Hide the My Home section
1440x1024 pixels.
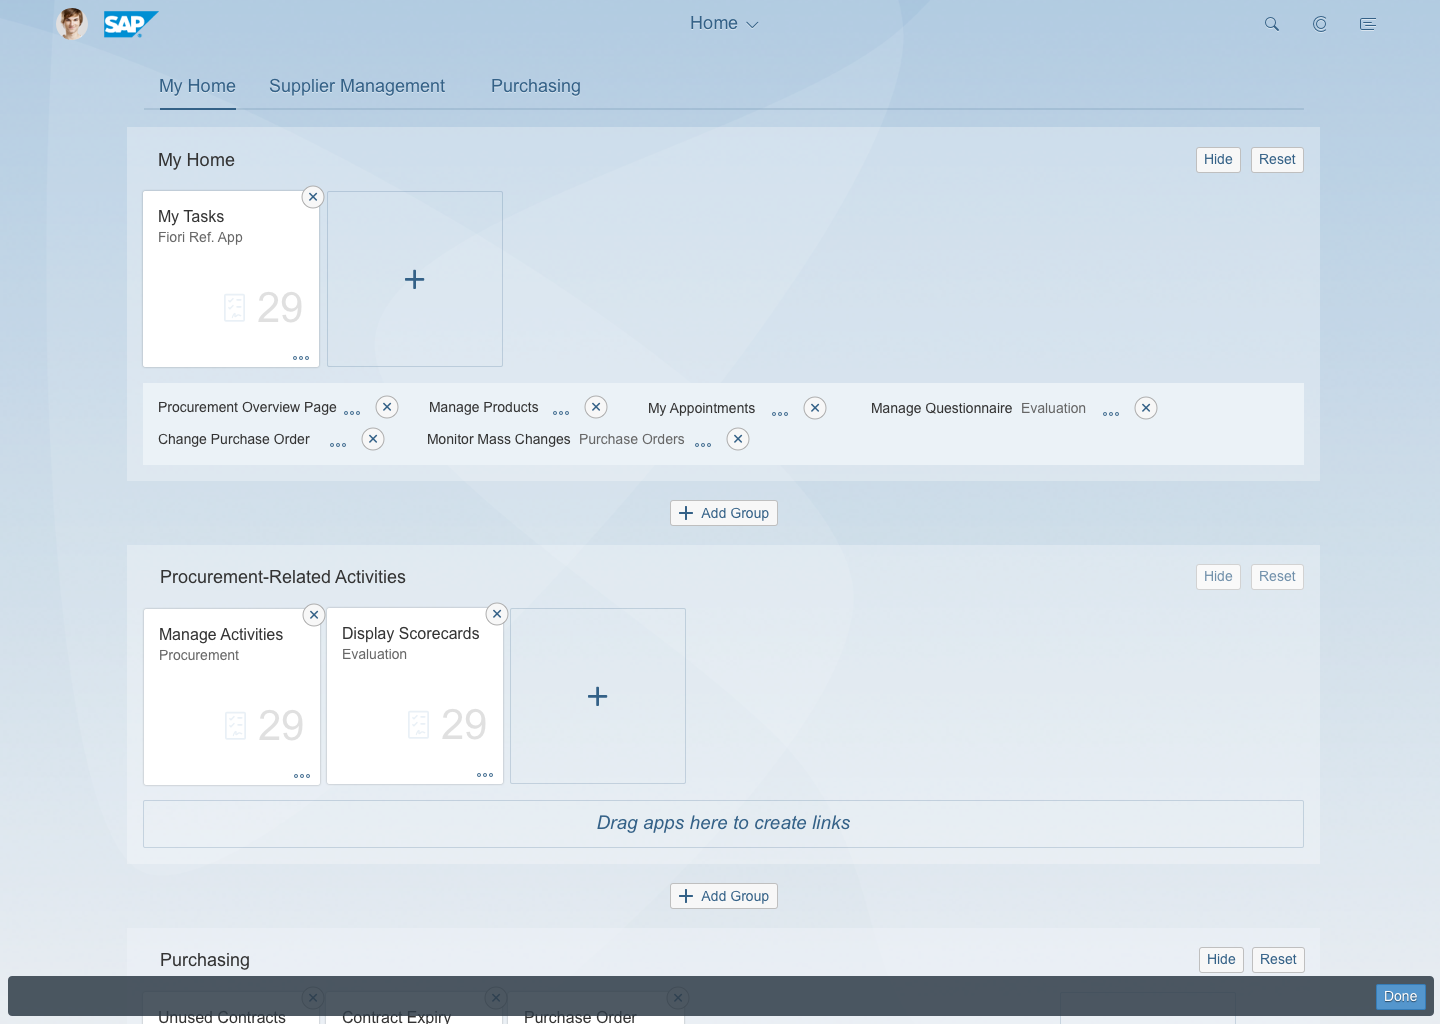[1218, 159]
